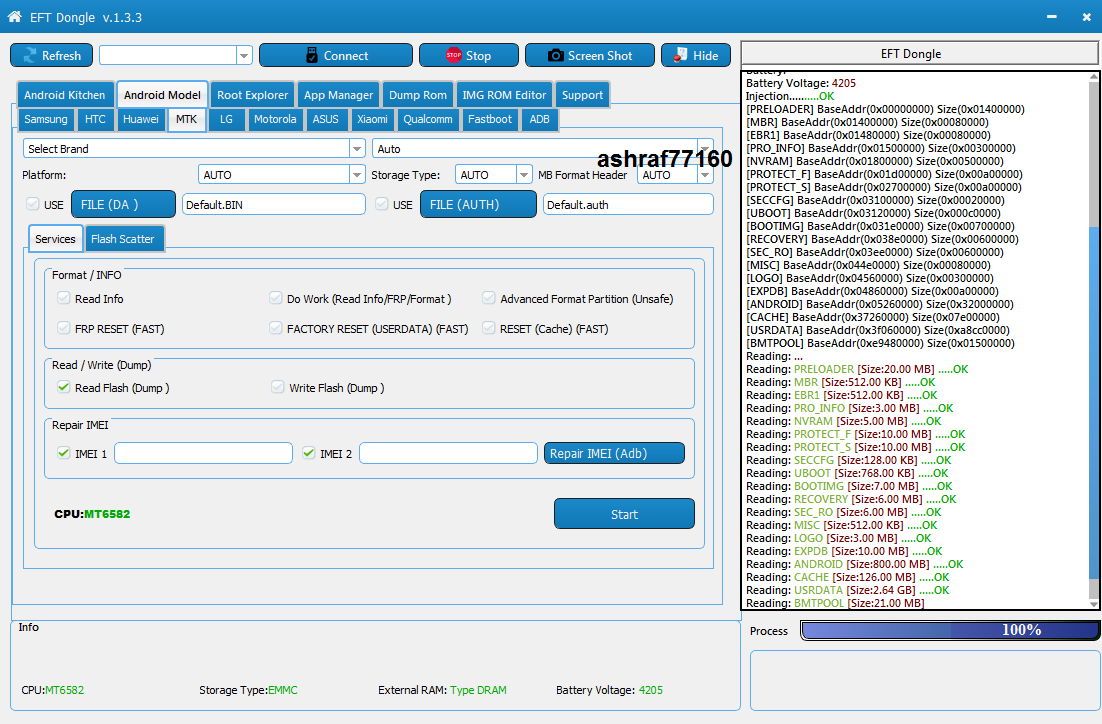Click the Hide button icon

point(680,56)
